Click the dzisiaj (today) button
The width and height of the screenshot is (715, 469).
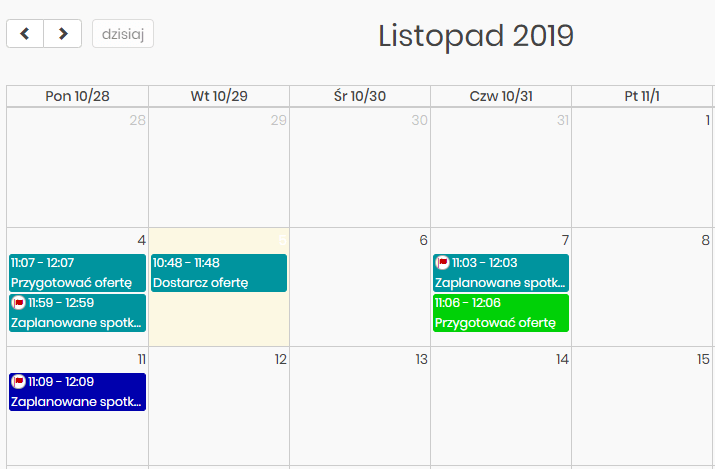[x=123, y=34]
